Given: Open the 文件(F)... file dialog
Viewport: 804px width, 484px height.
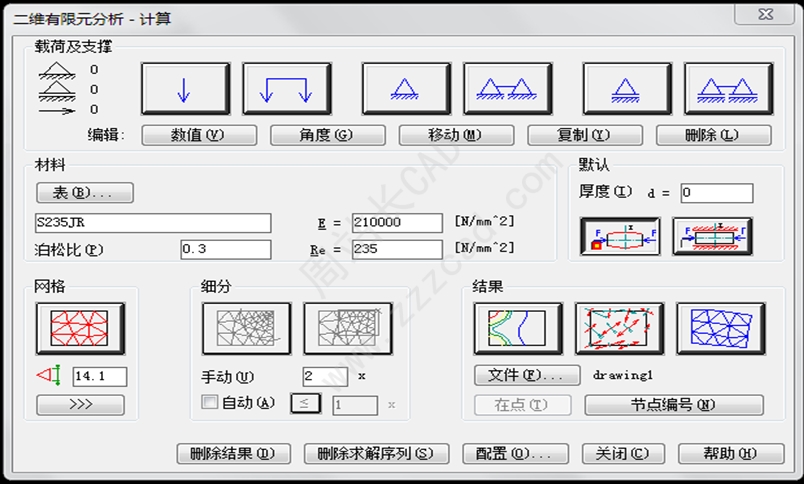Looking at the screenshot, I should [527, 376].
